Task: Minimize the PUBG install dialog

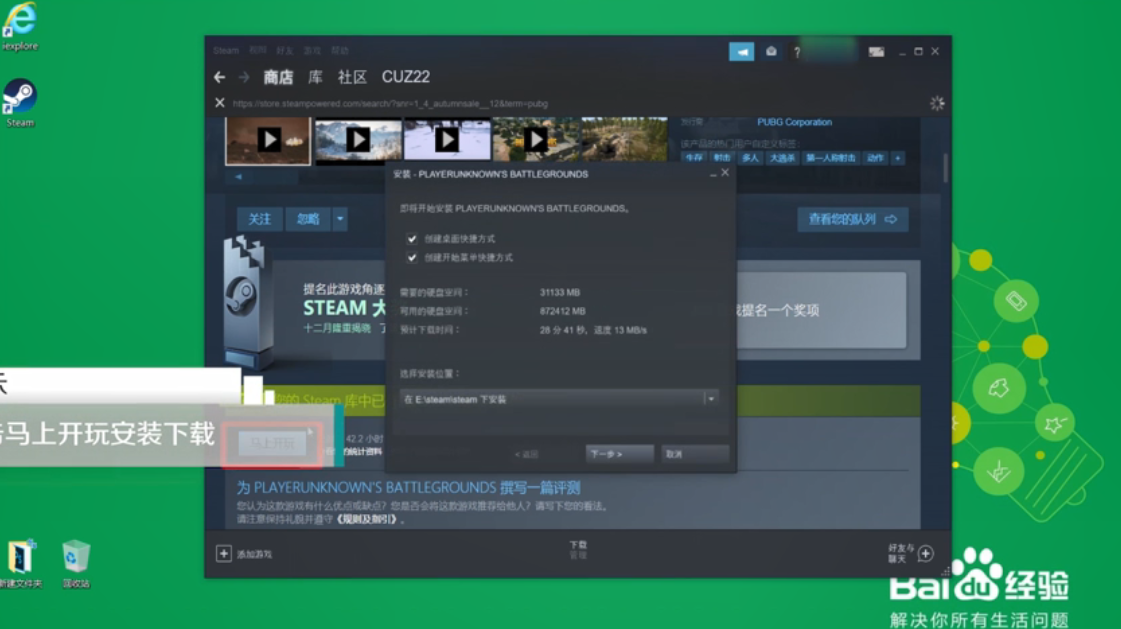Action: (x=713, y=174)
